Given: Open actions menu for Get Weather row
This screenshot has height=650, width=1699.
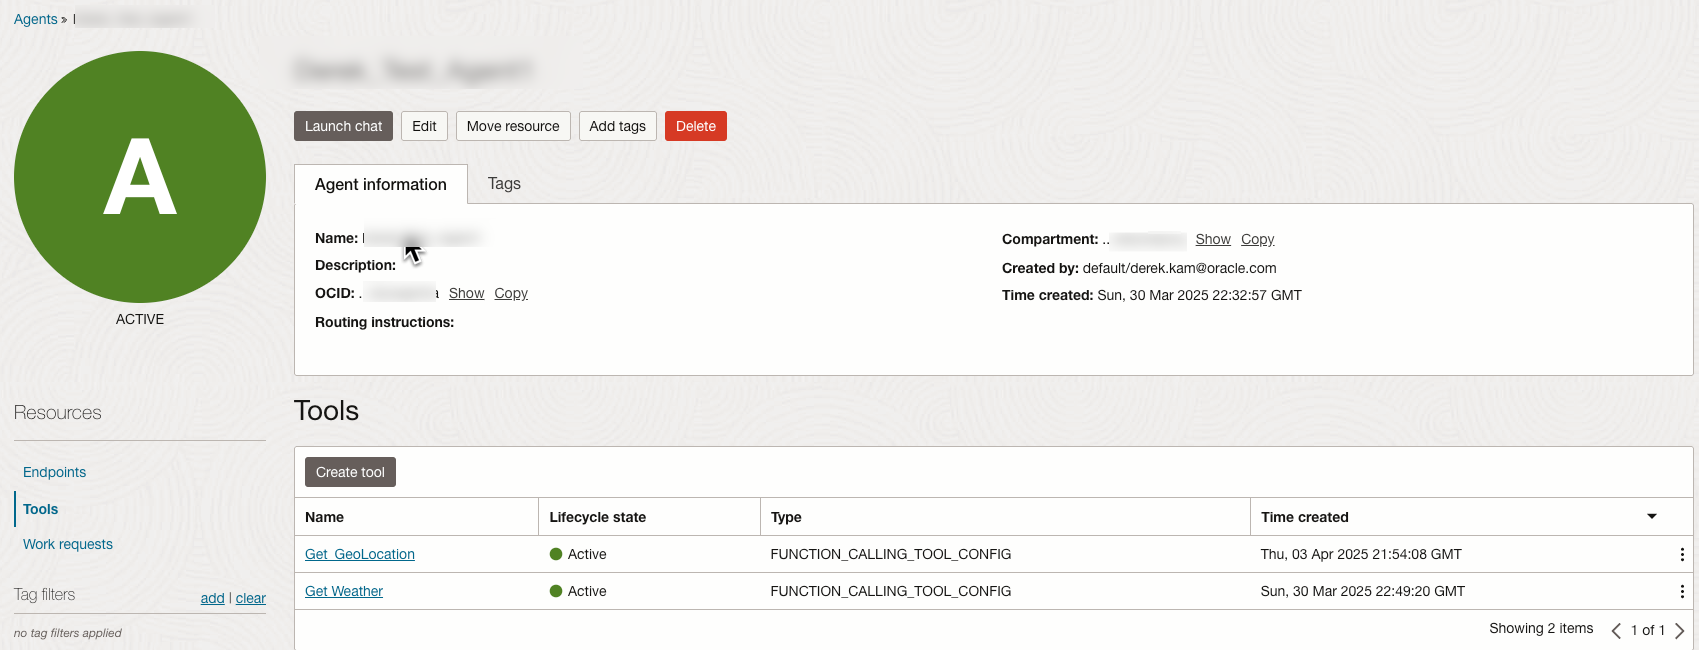Looking at the screenshot, I should pyautogui.click(x=1681, y=591).
